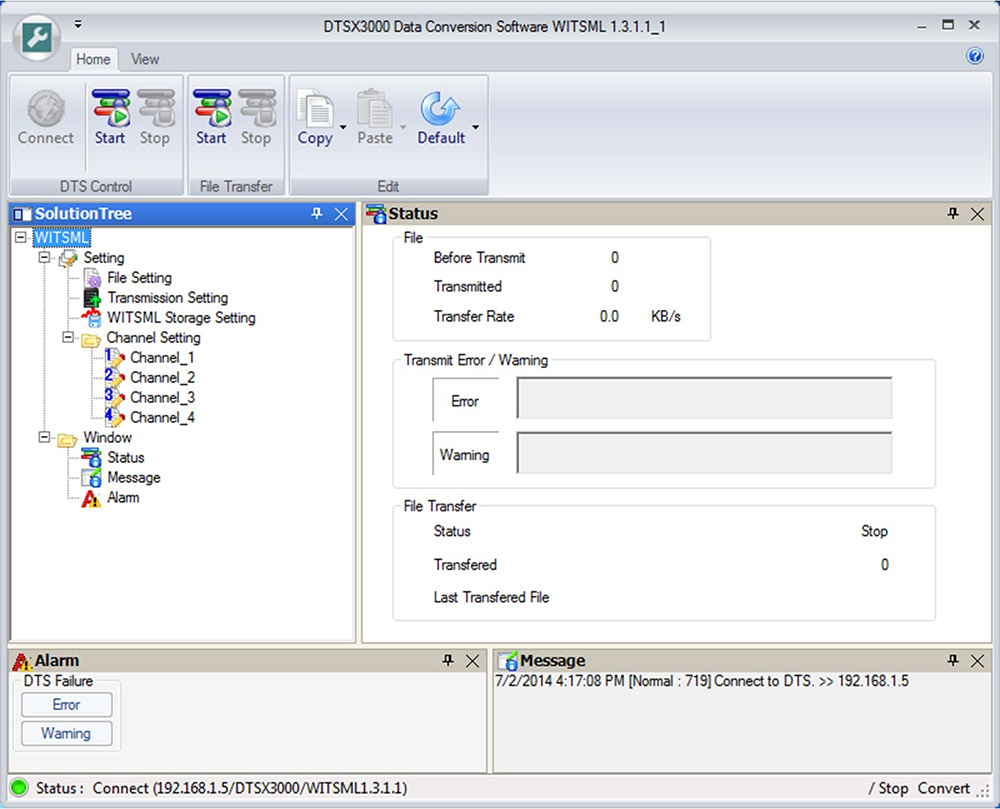Viewport: 1000px width, 809px height.
Task: Open the wrench application menu button
Action: click(x=37, y=37)
